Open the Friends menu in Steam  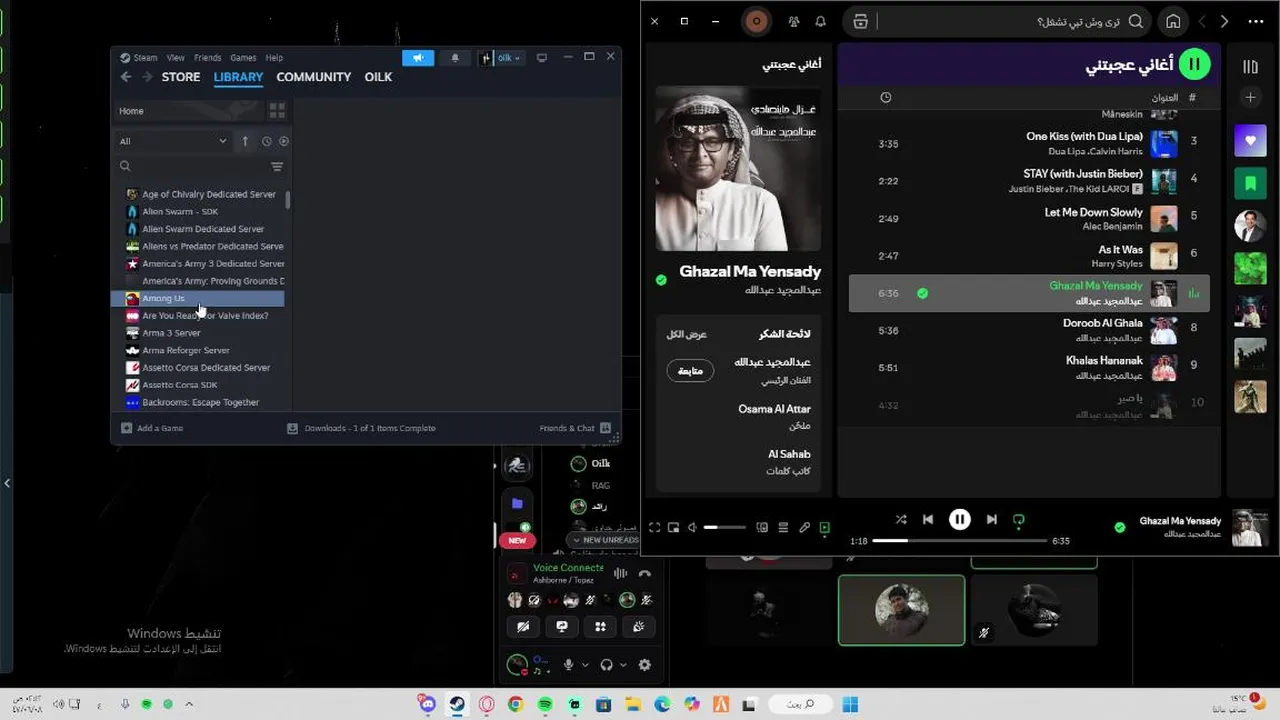[208, 58]
